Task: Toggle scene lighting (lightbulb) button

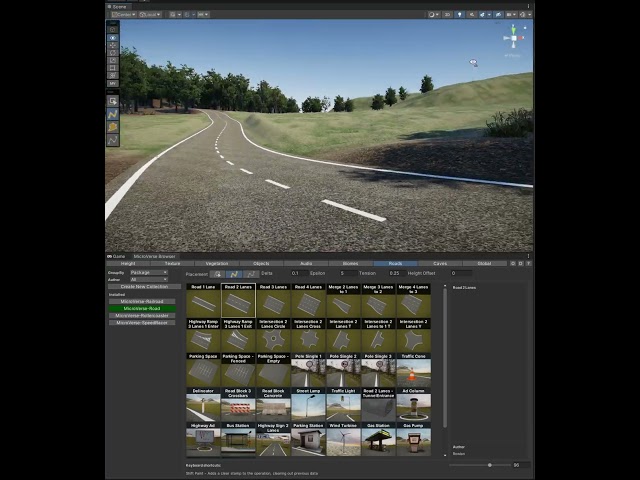Action: (460, 14)
